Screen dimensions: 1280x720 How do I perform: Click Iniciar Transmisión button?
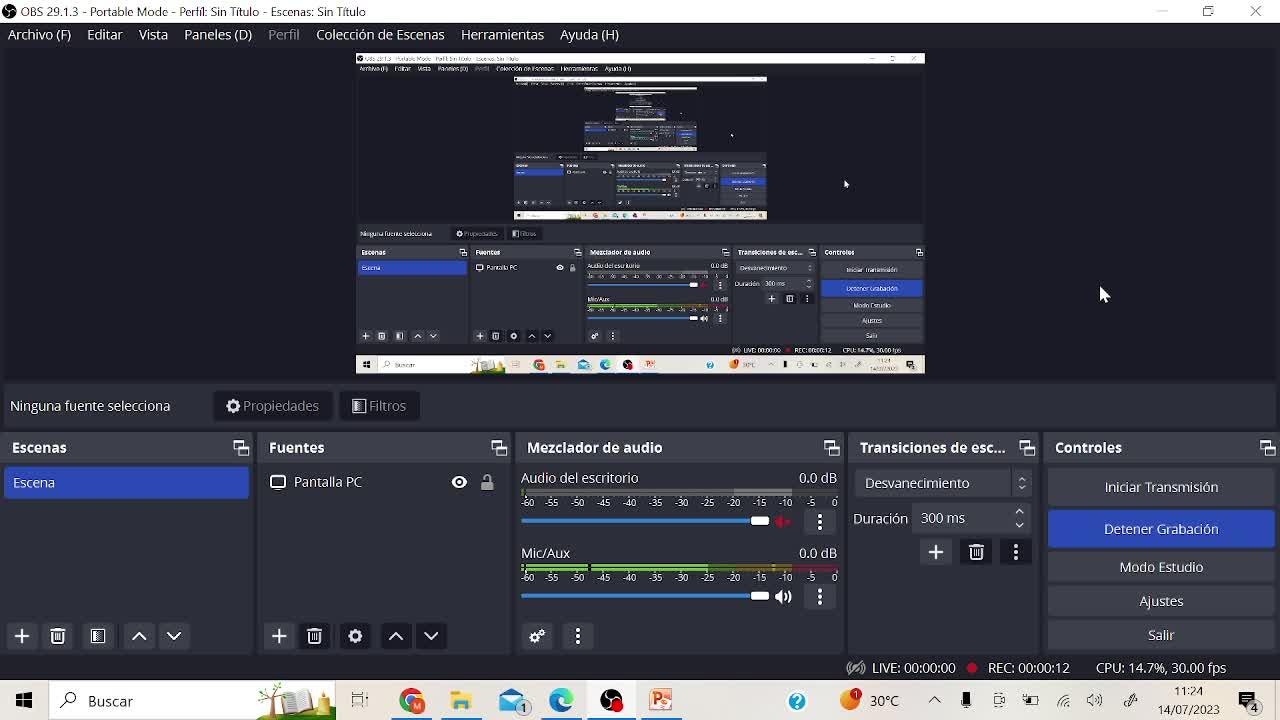pos(1161,487)
